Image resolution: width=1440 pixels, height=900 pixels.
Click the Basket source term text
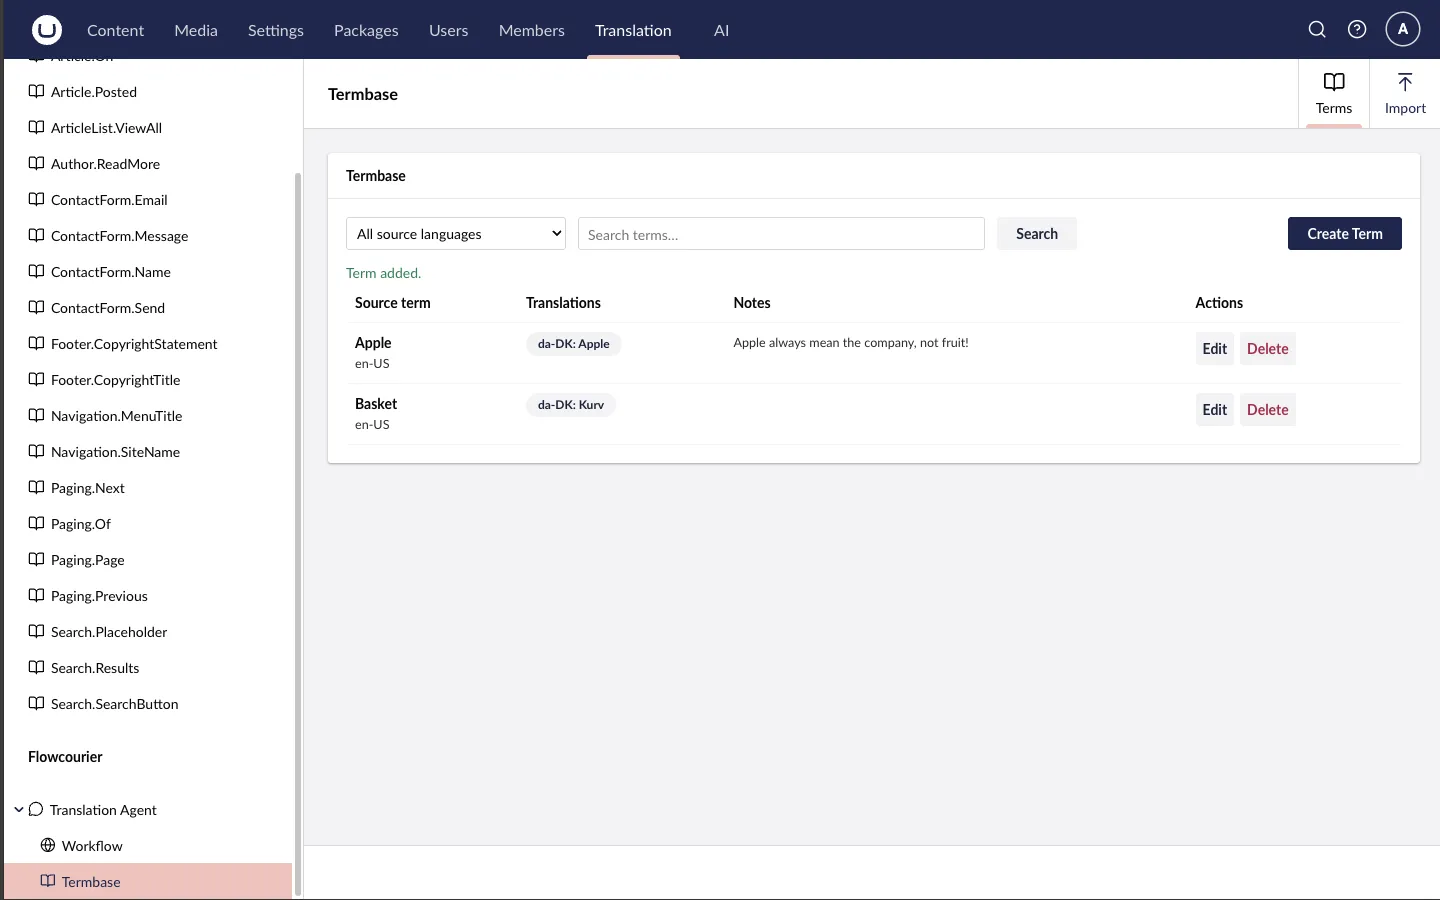pos(376,404)
